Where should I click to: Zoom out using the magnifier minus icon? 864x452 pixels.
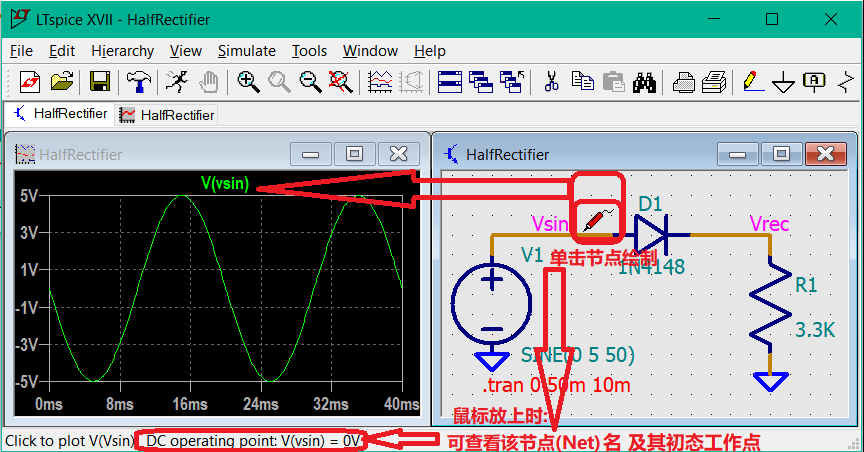tap(311, 82)
